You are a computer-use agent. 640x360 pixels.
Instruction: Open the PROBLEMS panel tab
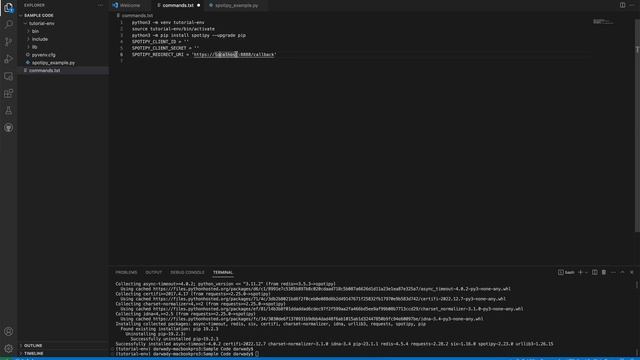click(126, 272)
